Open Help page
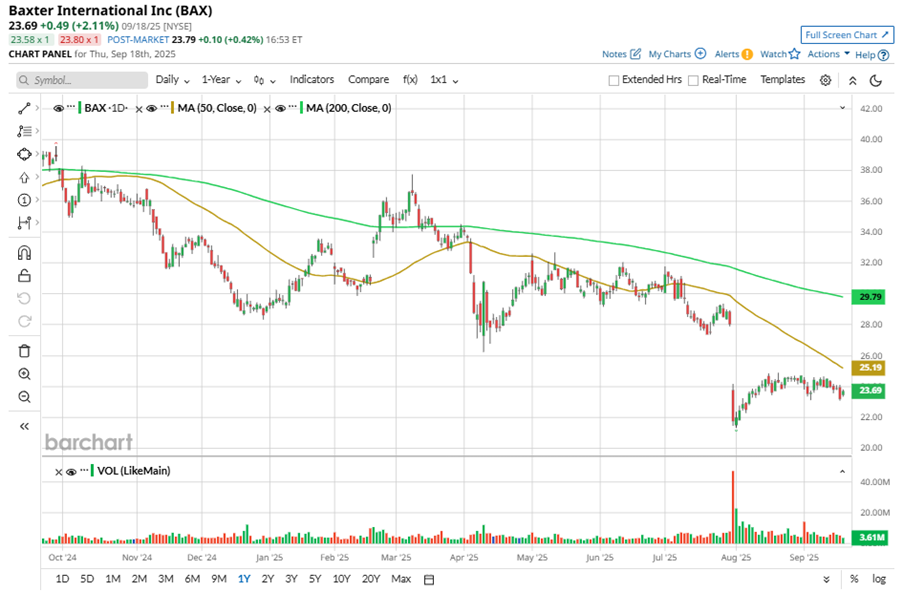This screenshot has width=903, height=592. point(872,55)
